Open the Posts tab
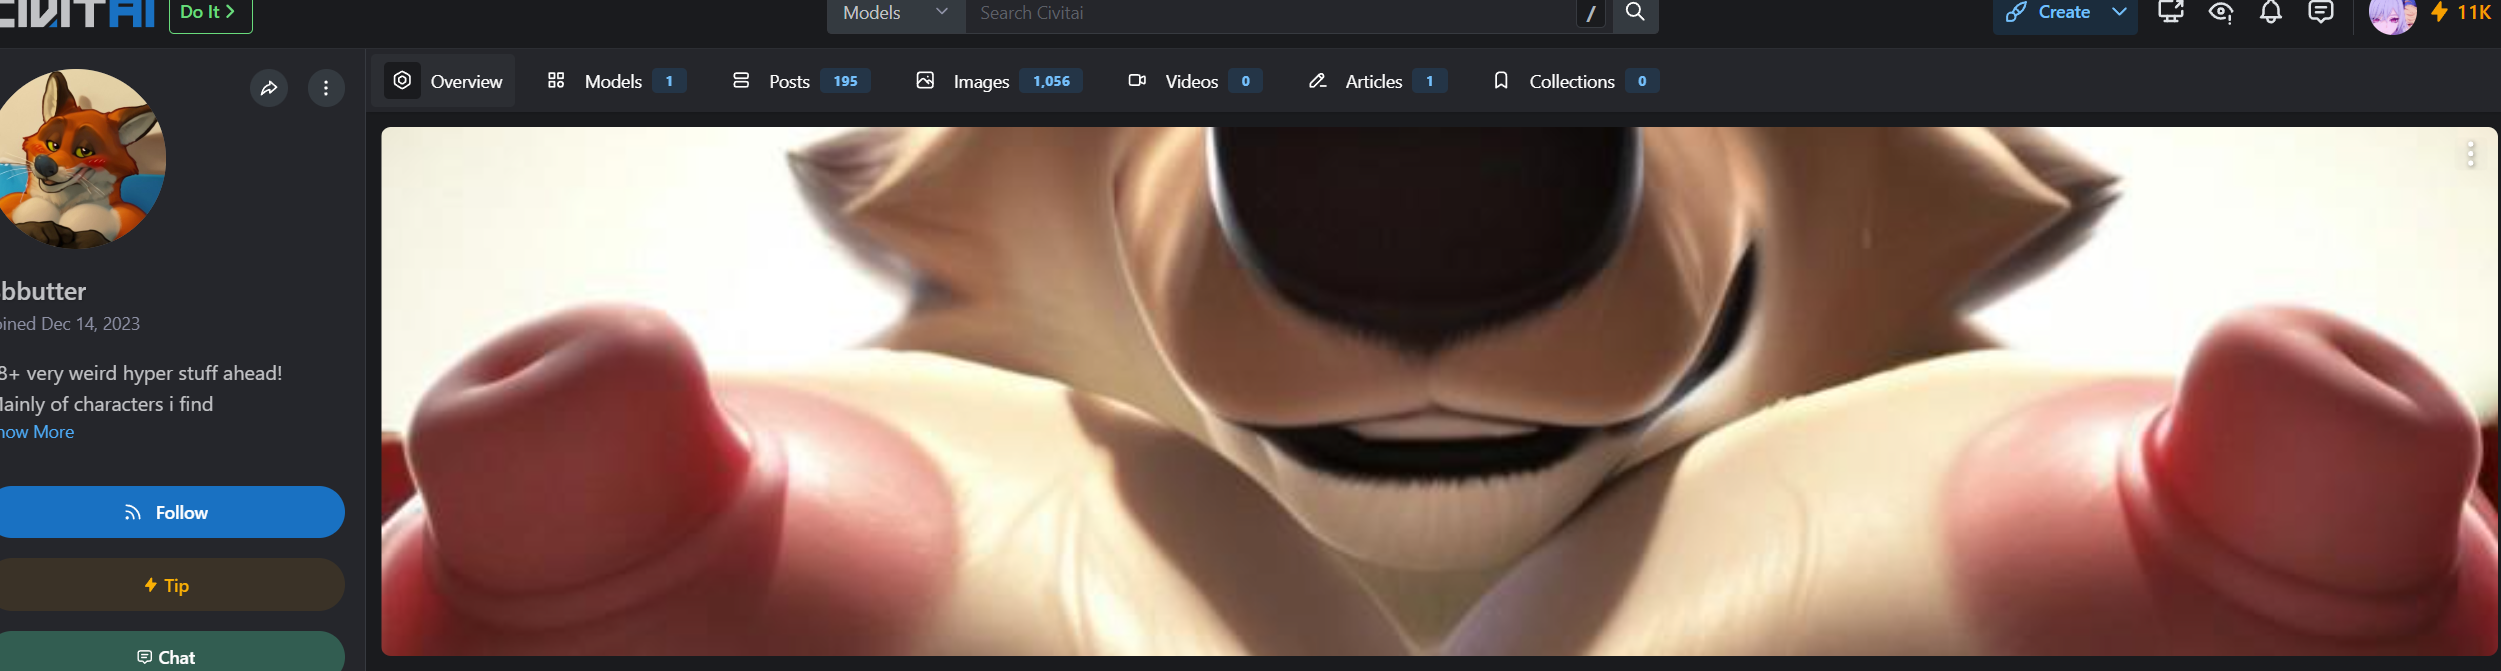 click(x=800, y=81)
